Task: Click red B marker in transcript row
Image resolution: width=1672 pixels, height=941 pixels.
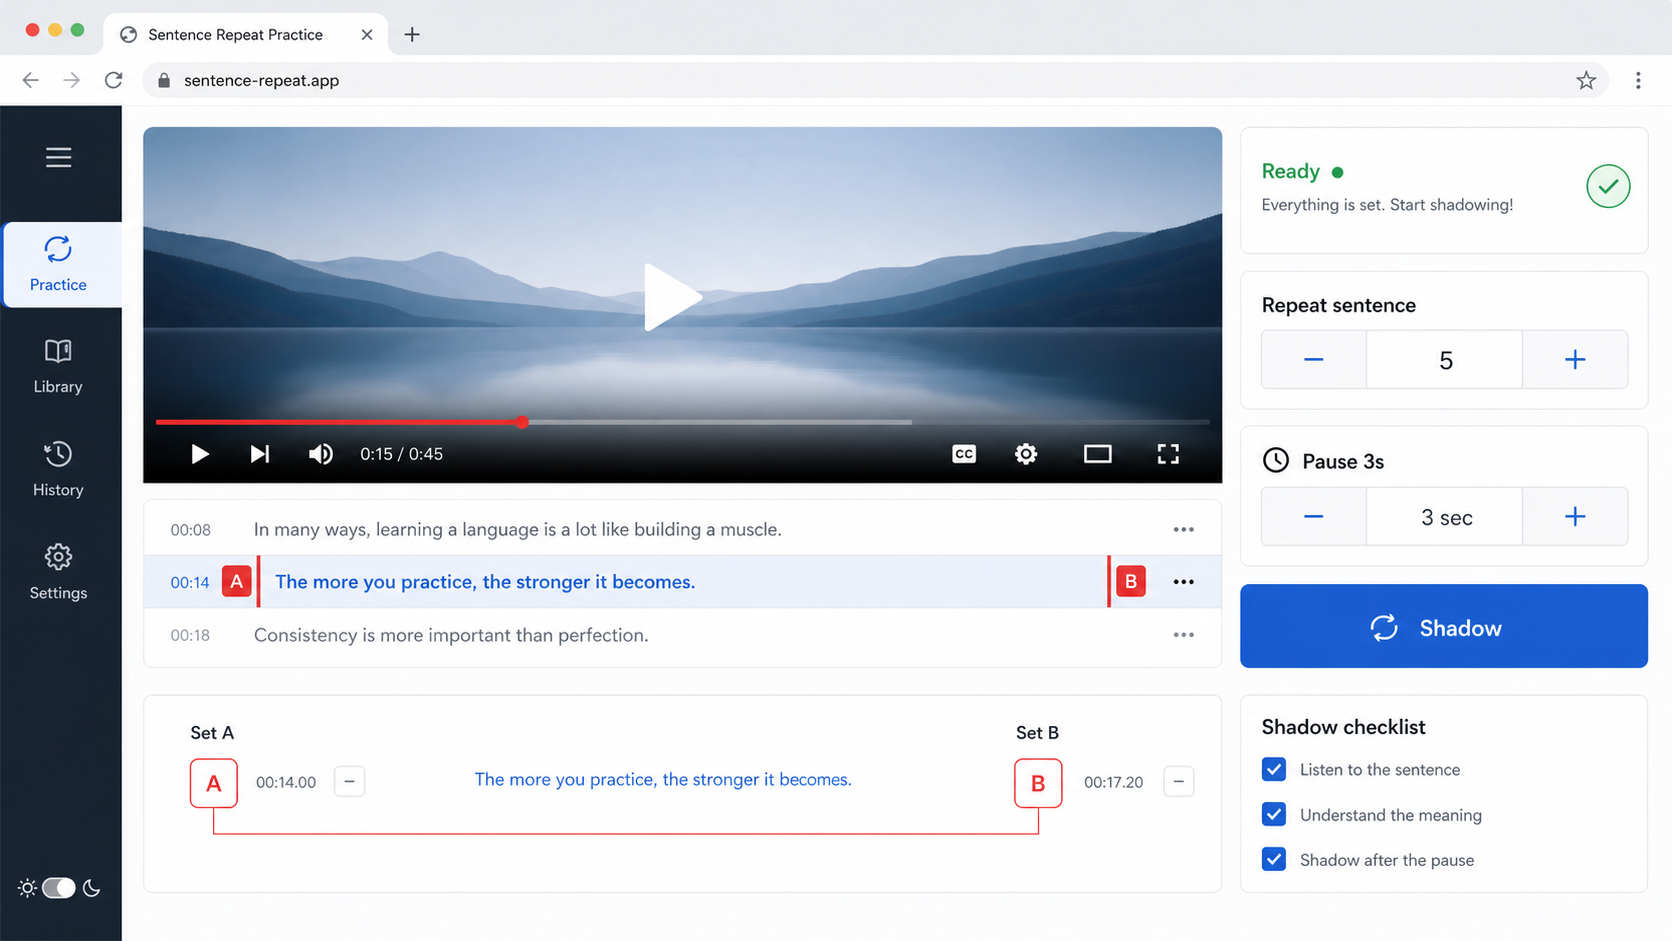Action: click(x=1131, y=582)
